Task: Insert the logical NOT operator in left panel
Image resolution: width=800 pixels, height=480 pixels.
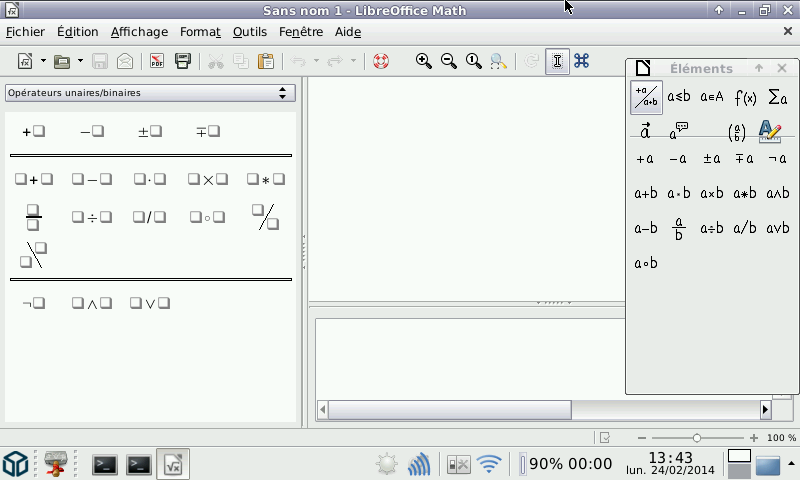Action: tap(34, 304)
